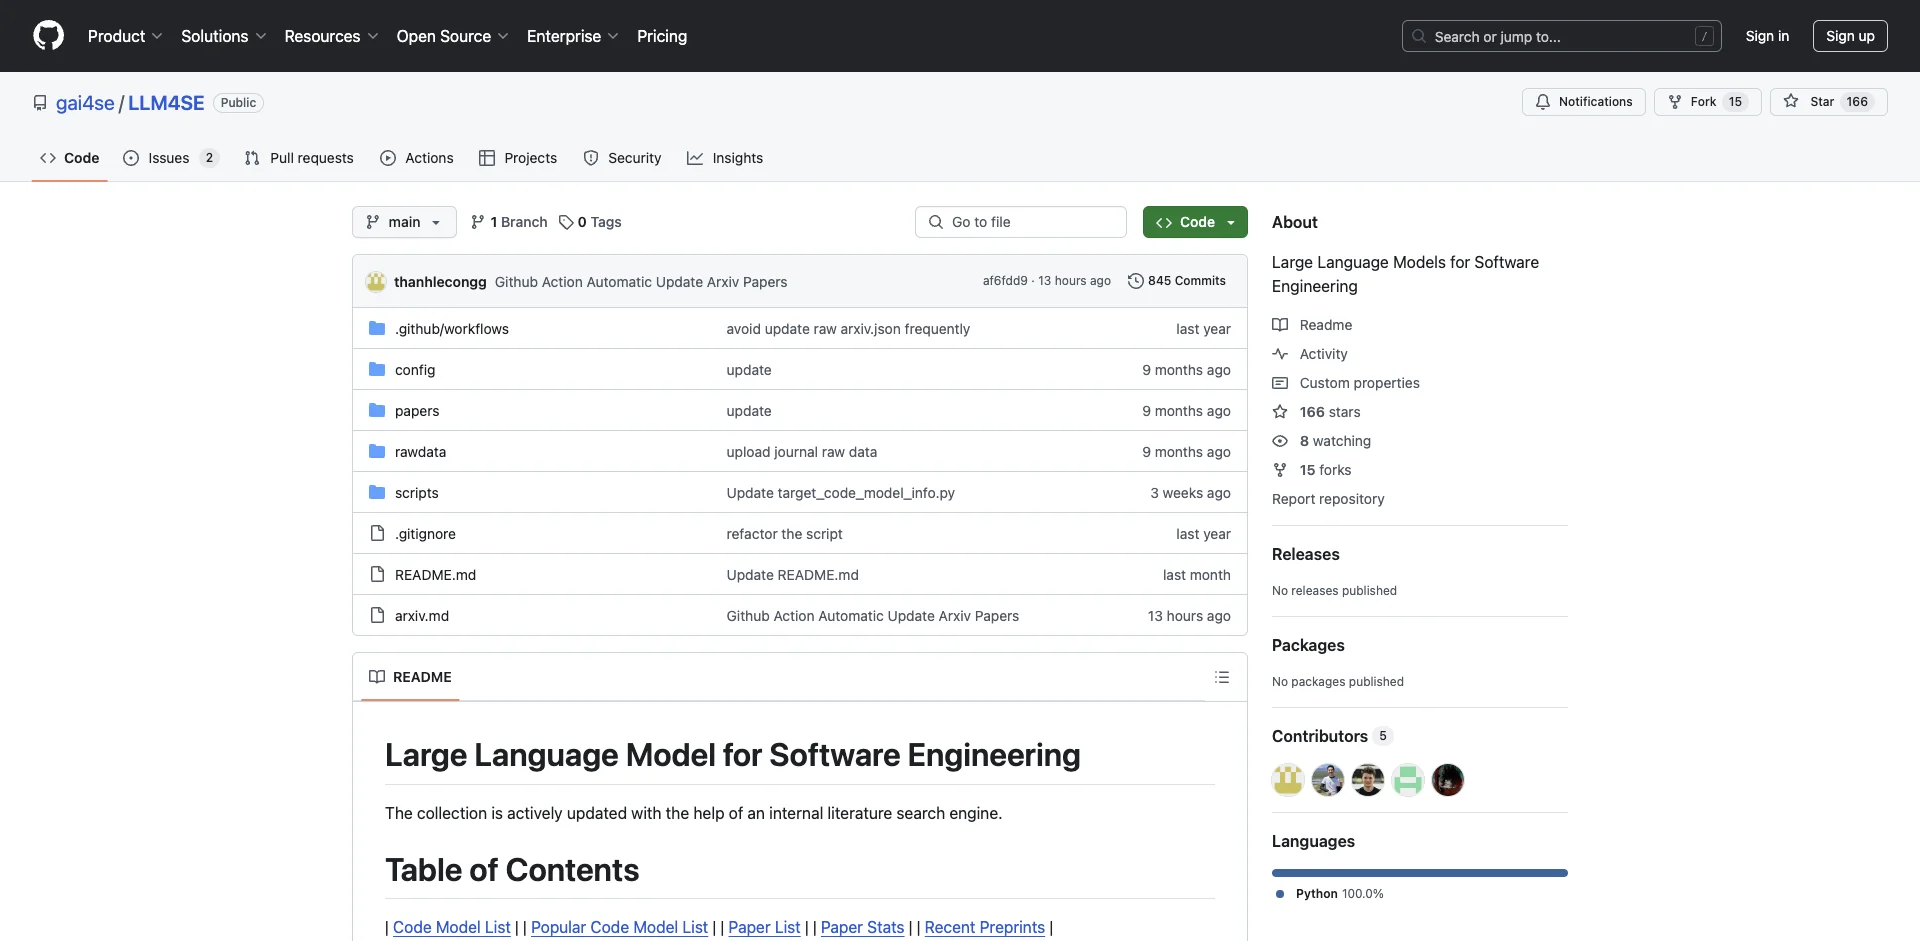The image size is (1920, 941).
Task: Click the GitHub Octocat logo
Action: (48, 36)
